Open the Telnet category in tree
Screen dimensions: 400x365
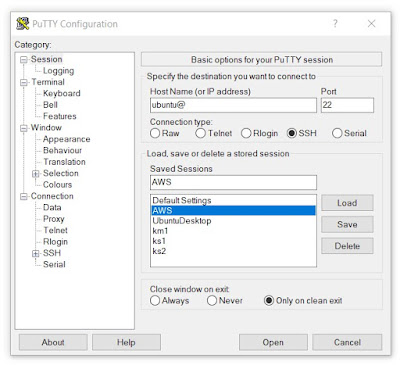[x=55, y=230]
